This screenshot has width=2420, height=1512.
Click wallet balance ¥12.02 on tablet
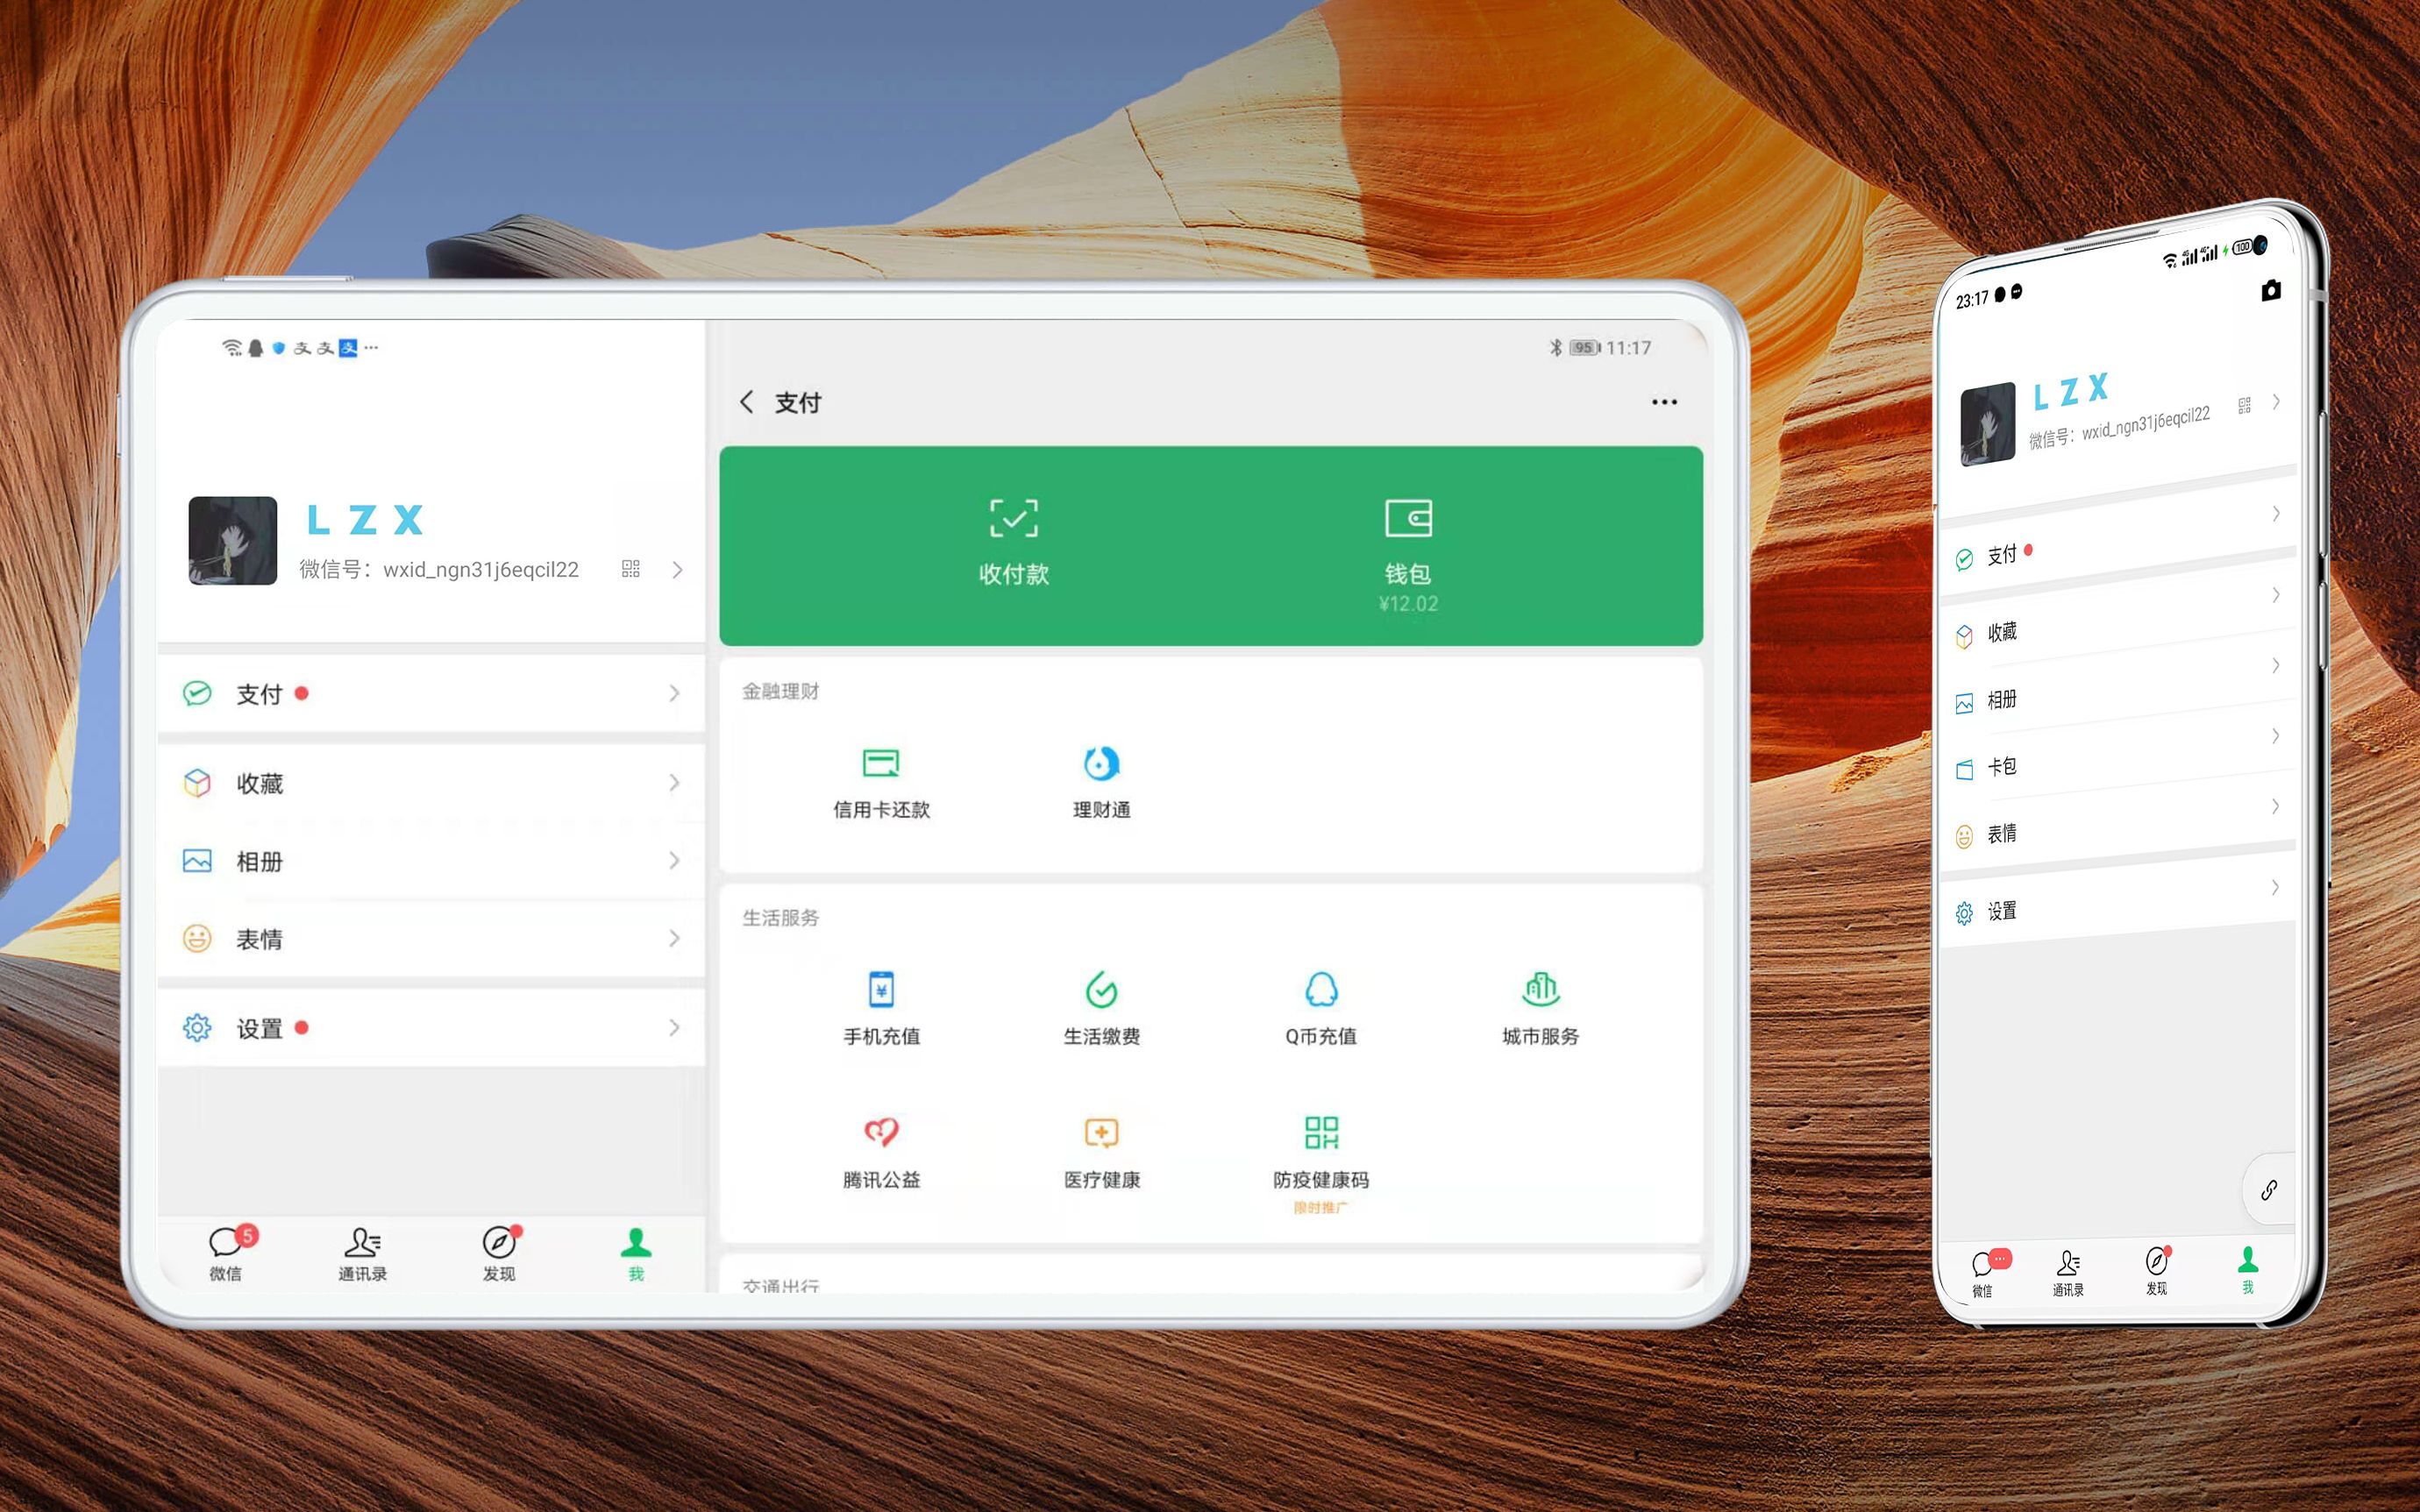(x=1408, y=604)
